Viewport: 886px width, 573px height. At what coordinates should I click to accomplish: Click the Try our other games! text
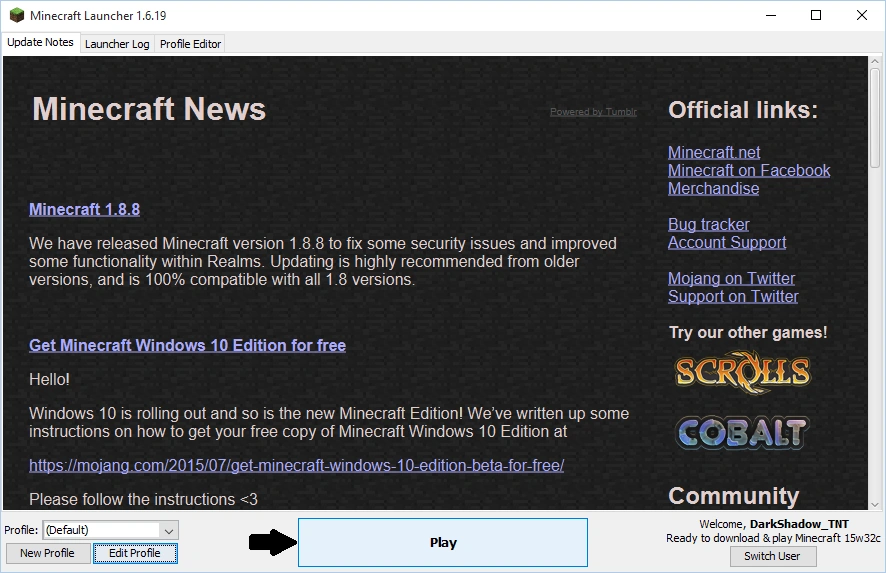(748, 332)
